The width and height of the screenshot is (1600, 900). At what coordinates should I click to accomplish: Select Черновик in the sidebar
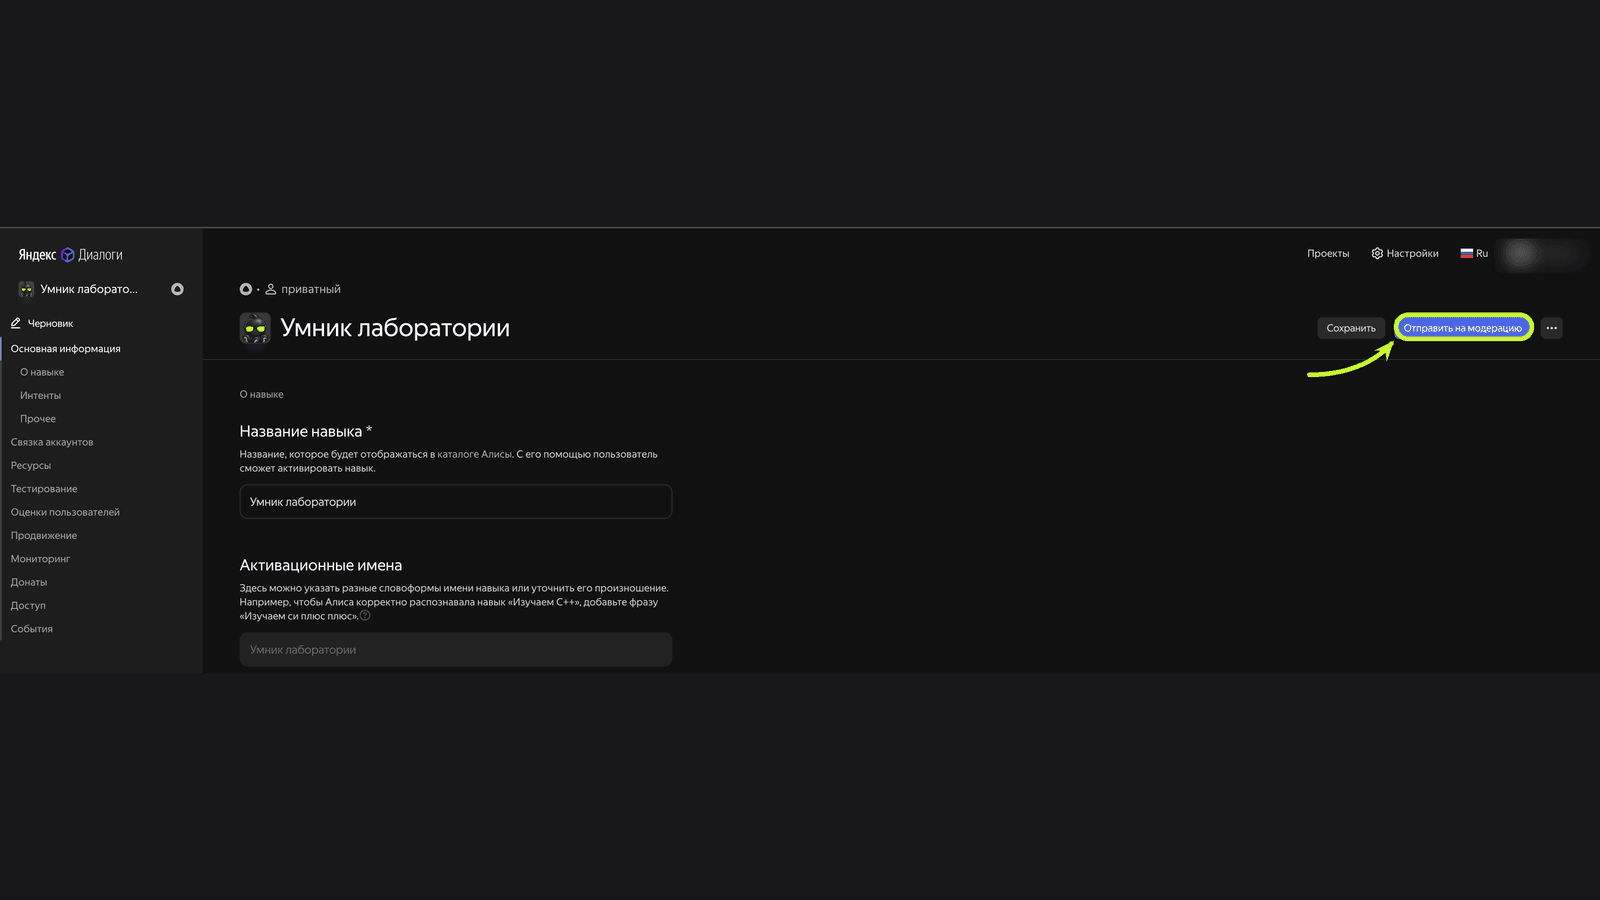(50, 323)
